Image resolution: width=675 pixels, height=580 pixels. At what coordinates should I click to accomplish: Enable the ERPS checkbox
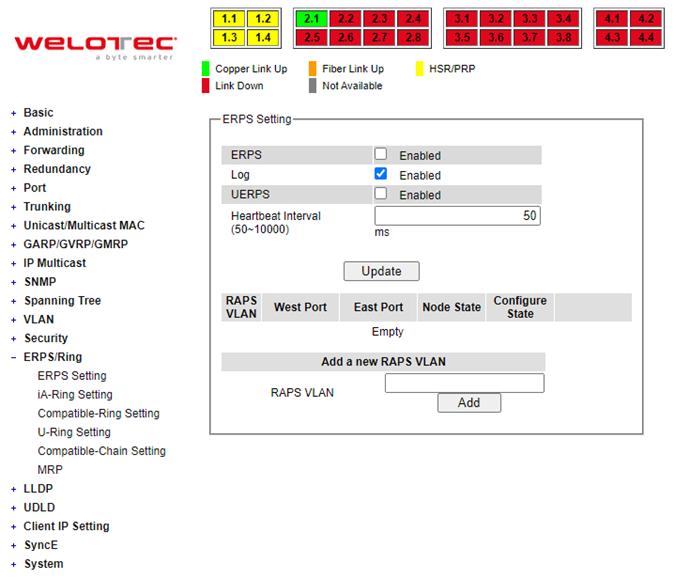pyautogui.click(x=381, y=154)
